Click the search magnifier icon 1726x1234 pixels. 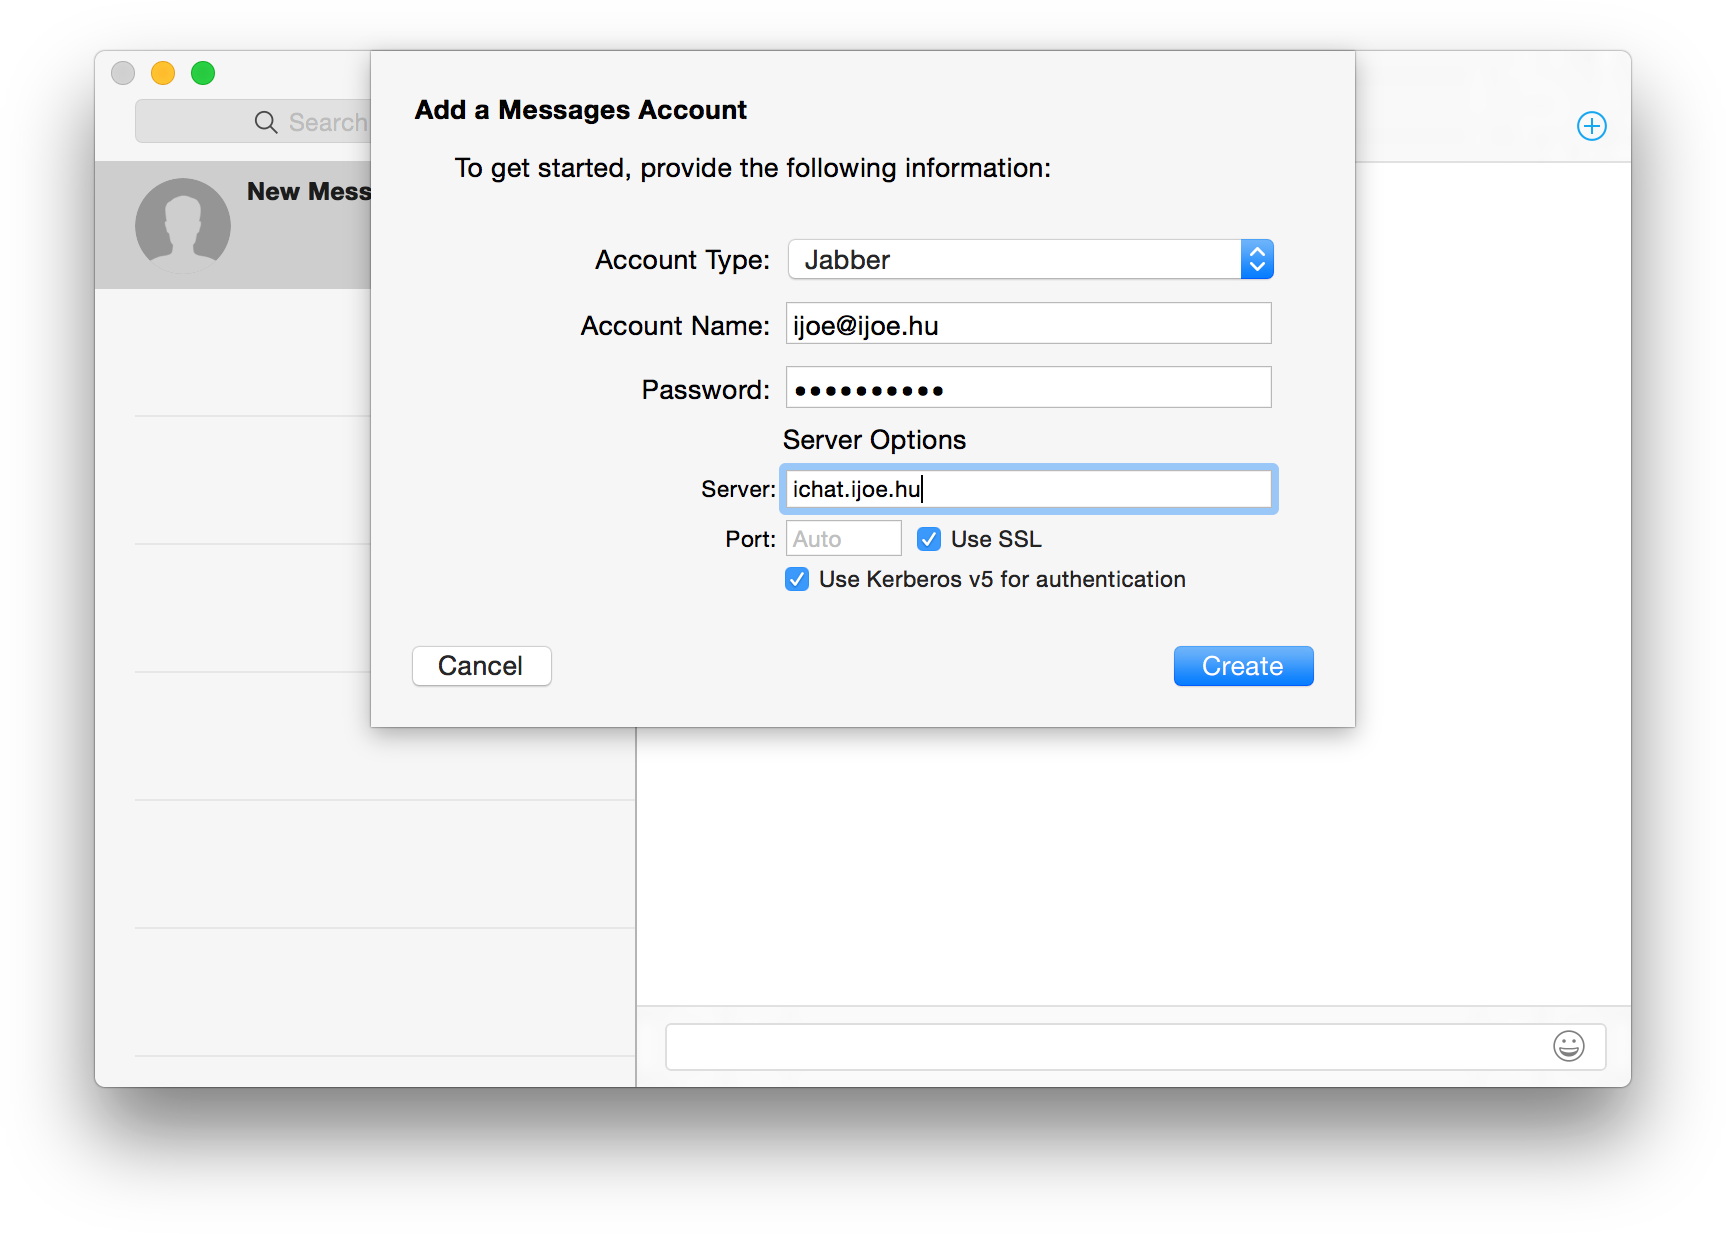(265, 122)
